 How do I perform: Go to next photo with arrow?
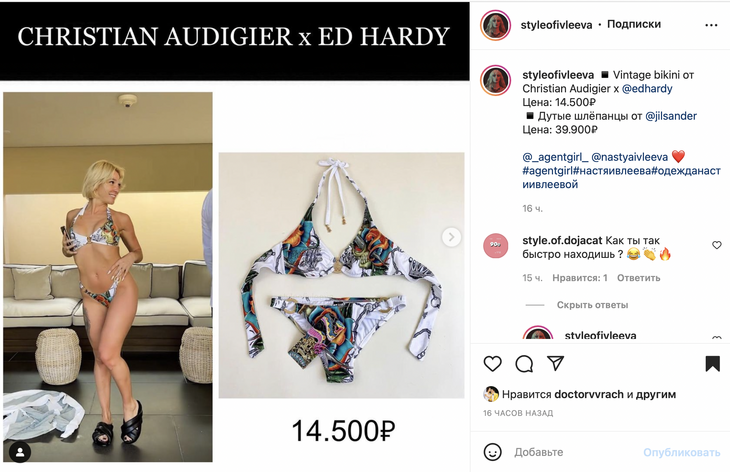pos(451,237)
